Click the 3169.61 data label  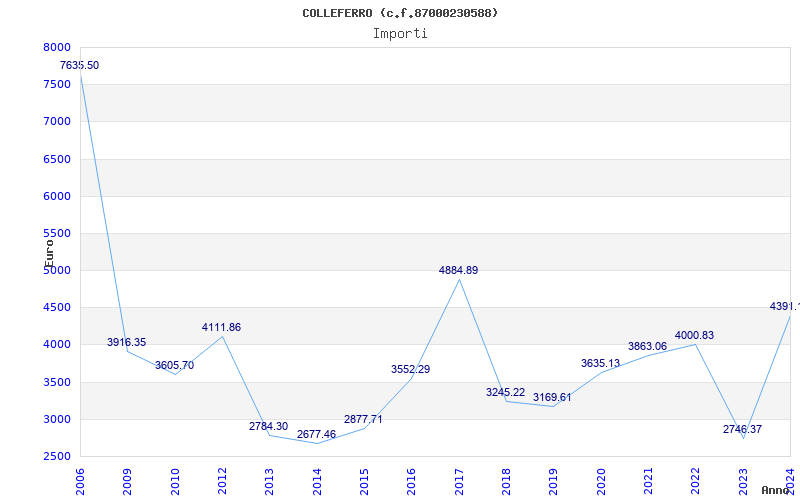click(553, 397)
